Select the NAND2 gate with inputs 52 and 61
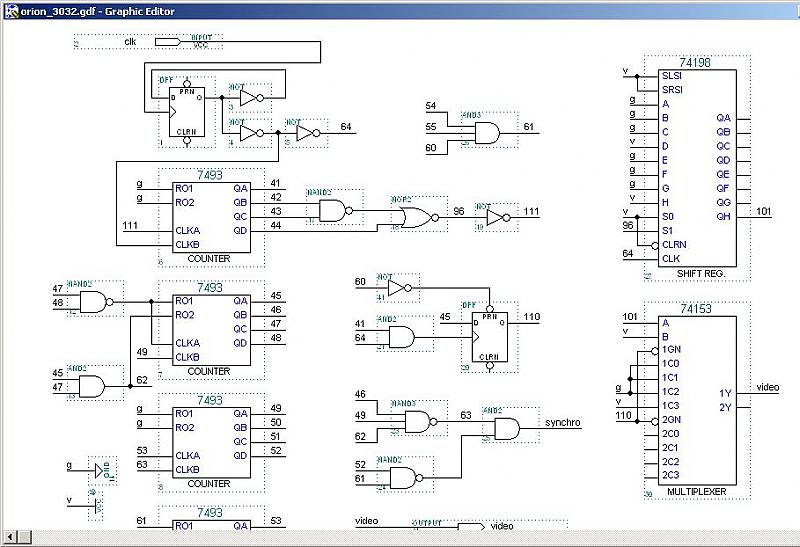This screenshot has width=800, height=547. [404, 477]
